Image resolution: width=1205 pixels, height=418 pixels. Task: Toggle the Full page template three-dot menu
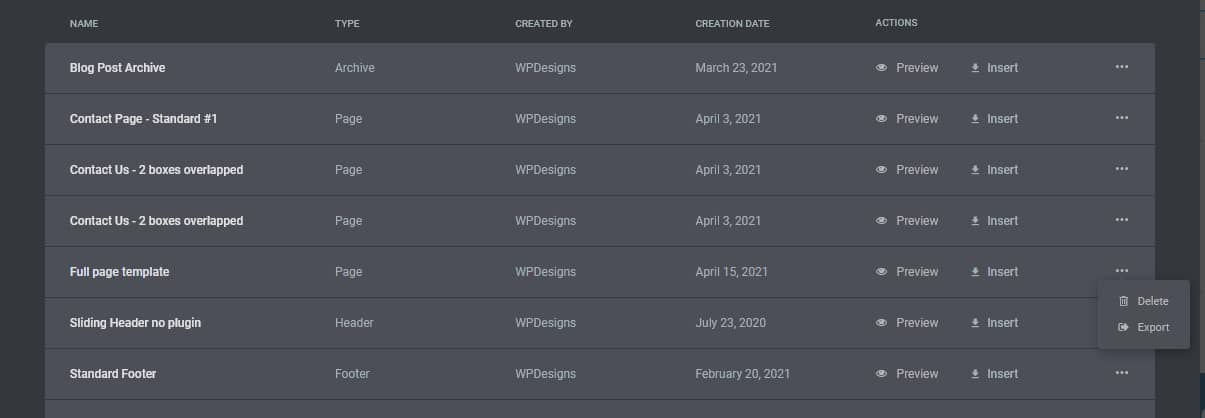click(x=1121, y=271)
